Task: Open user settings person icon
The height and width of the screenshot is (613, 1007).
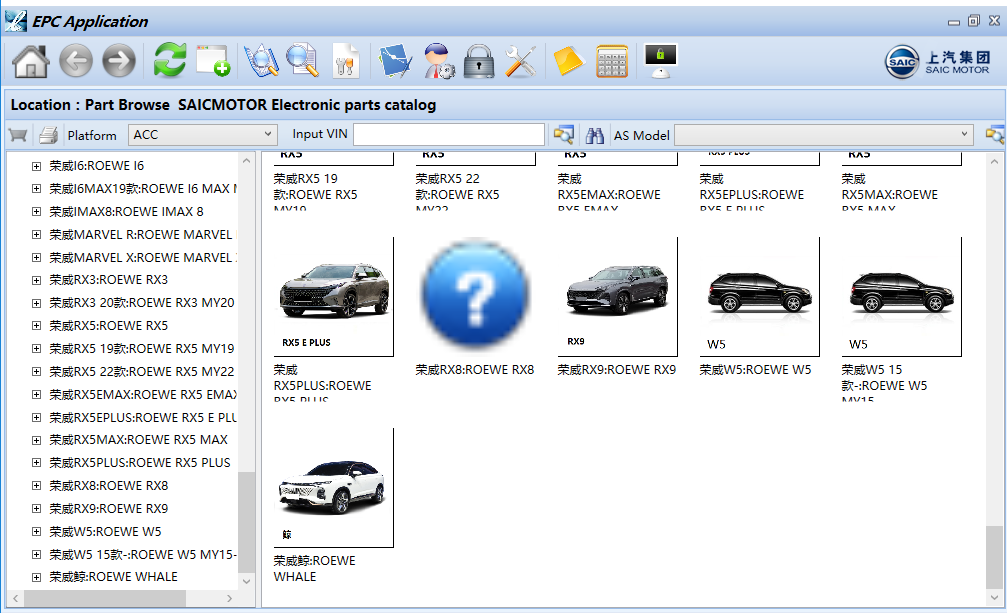Action: click(x=439, y=61)
